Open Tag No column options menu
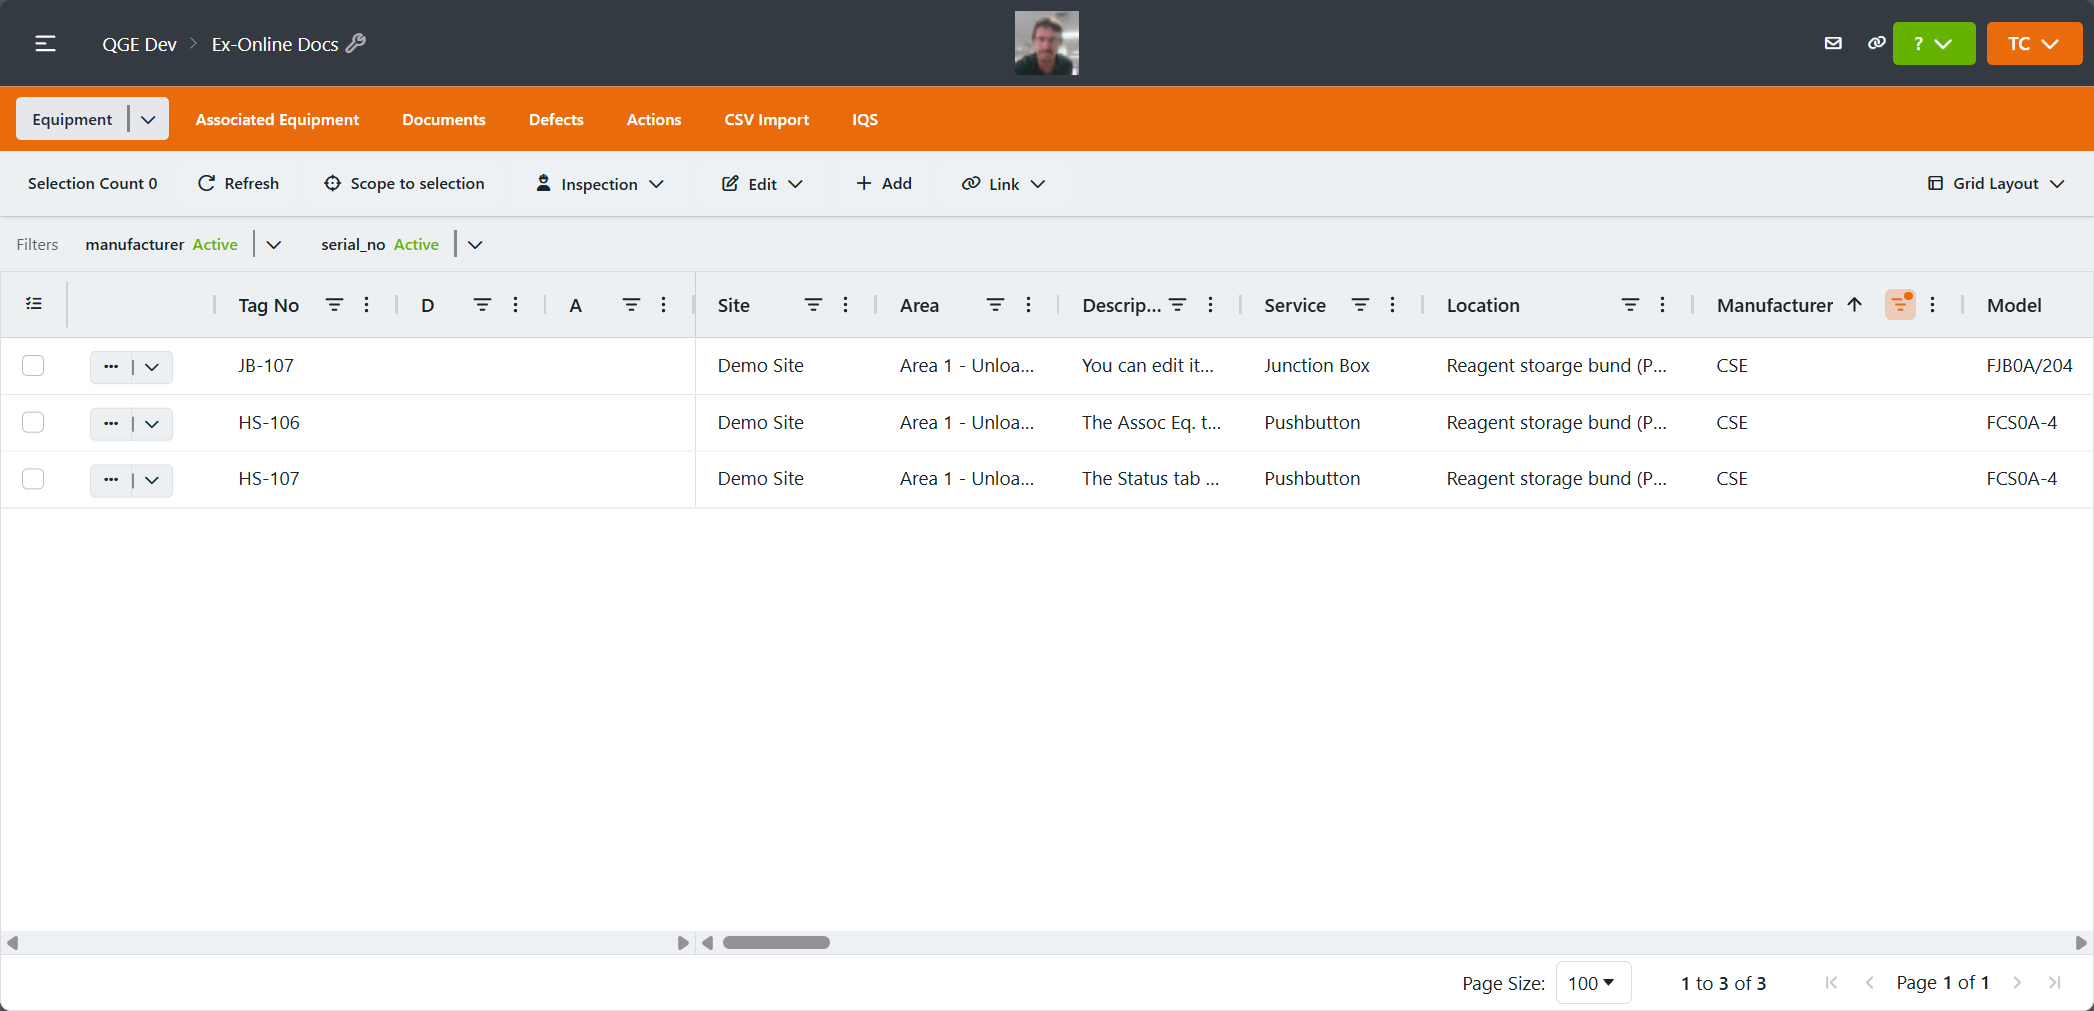This screenshot has width=2094, height=1011. 367,305
